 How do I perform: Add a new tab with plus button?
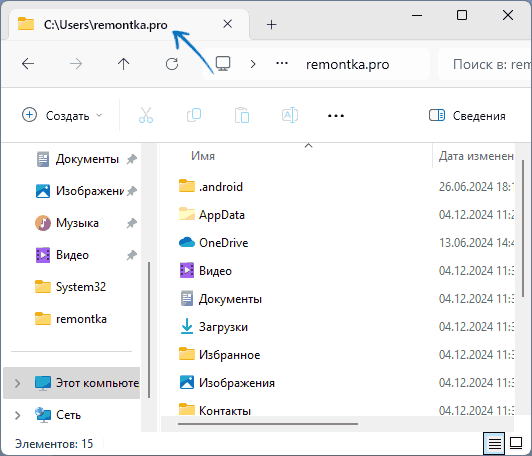point(271,24)
